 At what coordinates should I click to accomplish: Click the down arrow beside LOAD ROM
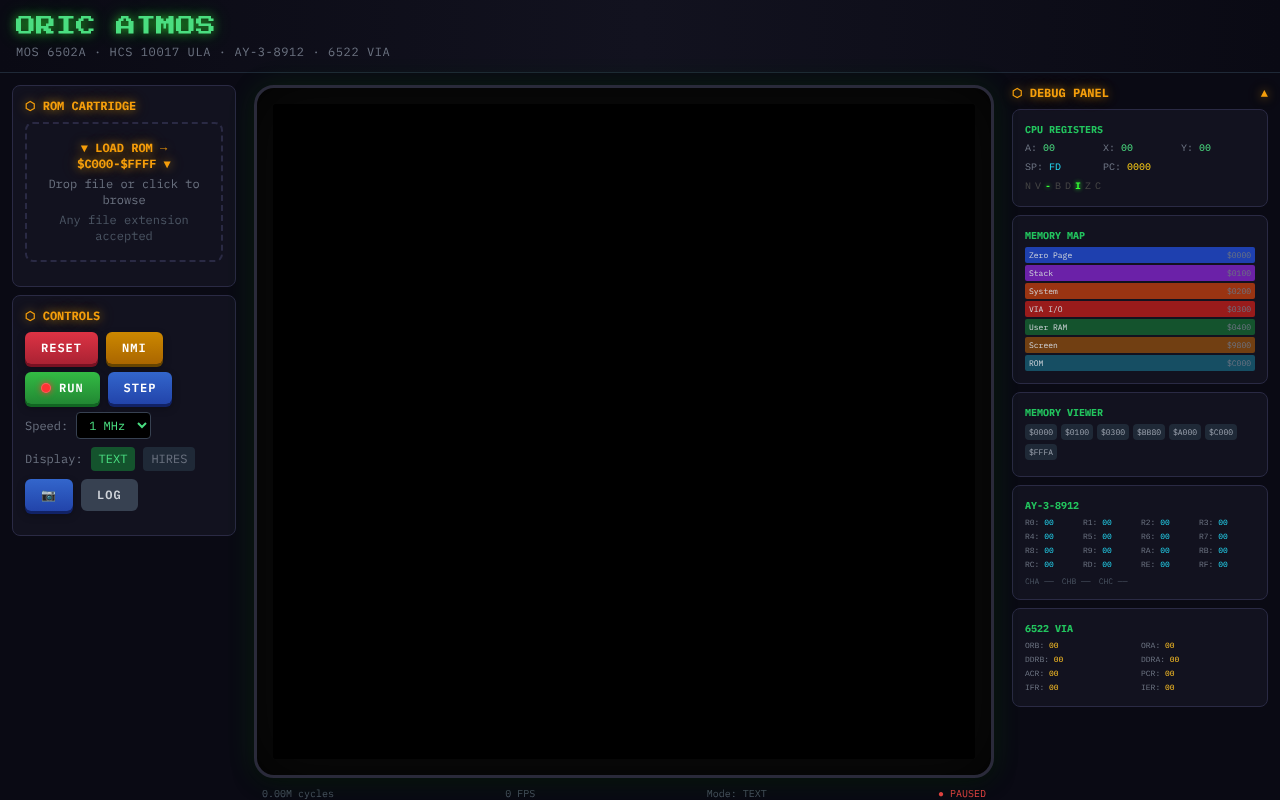tap(84, 147)
